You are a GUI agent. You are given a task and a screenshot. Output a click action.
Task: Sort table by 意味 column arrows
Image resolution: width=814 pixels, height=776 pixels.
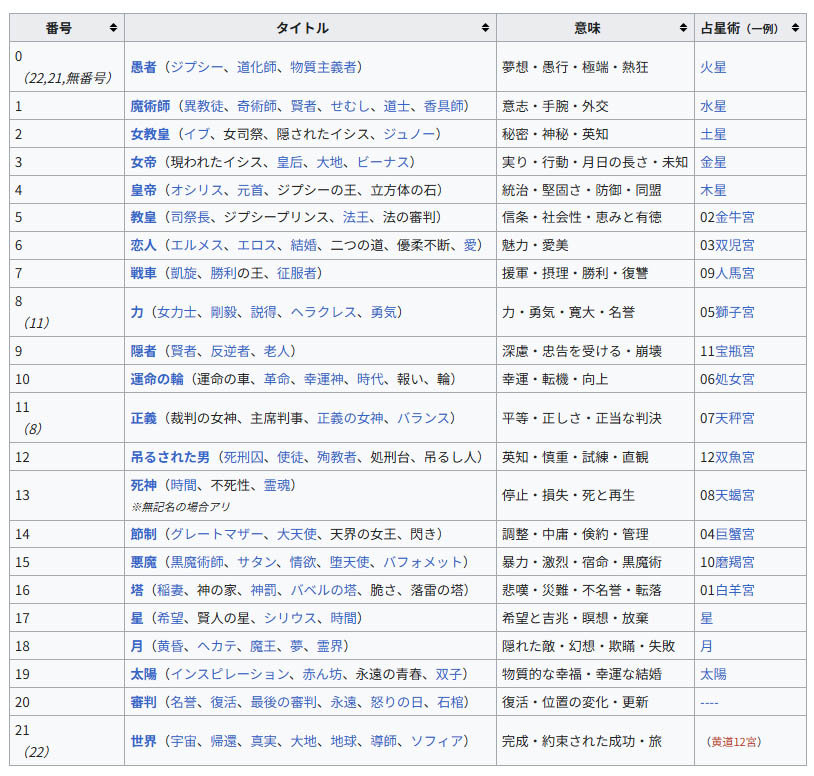[683, 28]
